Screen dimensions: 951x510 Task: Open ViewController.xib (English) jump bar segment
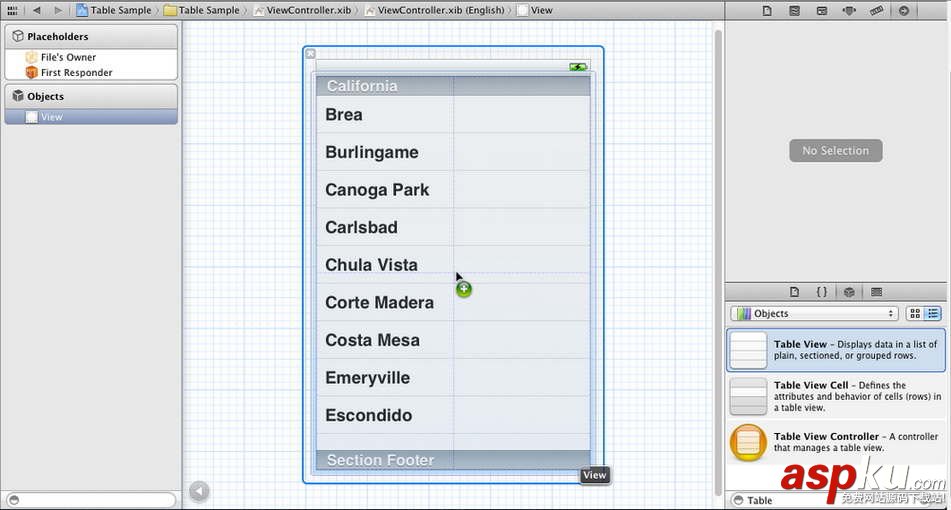(435, 10)
